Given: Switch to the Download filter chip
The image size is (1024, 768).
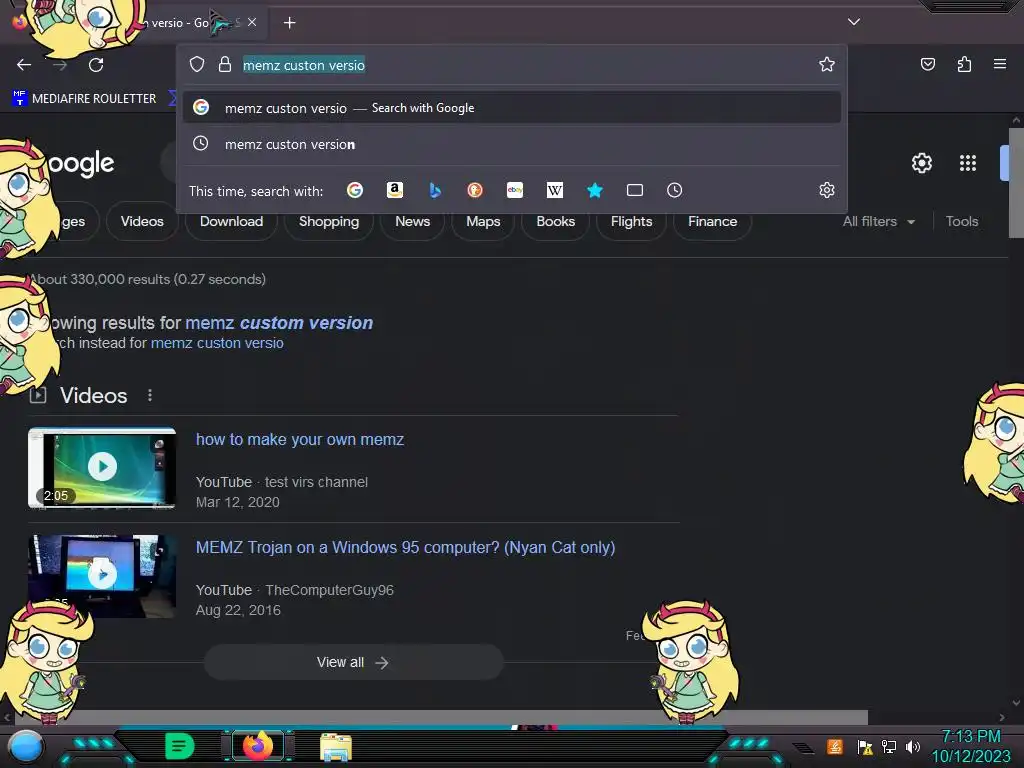Looking at the screenshot, I should (x=231, y=221).
